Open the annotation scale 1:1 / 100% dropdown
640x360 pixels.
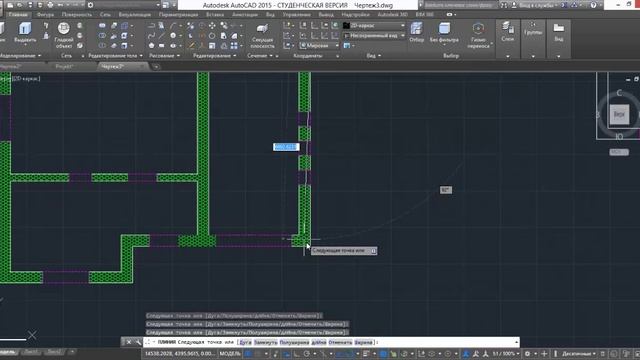pos(505,353)
